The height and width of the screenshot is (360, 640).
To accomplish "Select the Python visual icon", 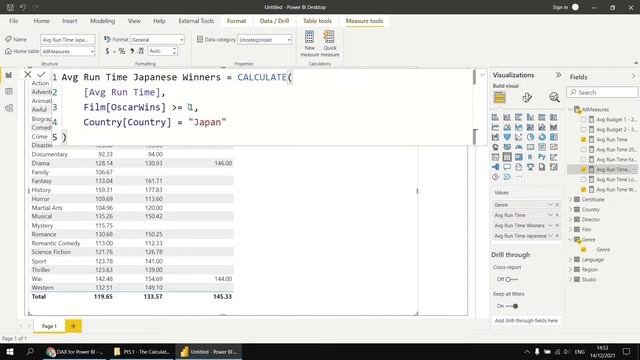I will tap(542, 157).
